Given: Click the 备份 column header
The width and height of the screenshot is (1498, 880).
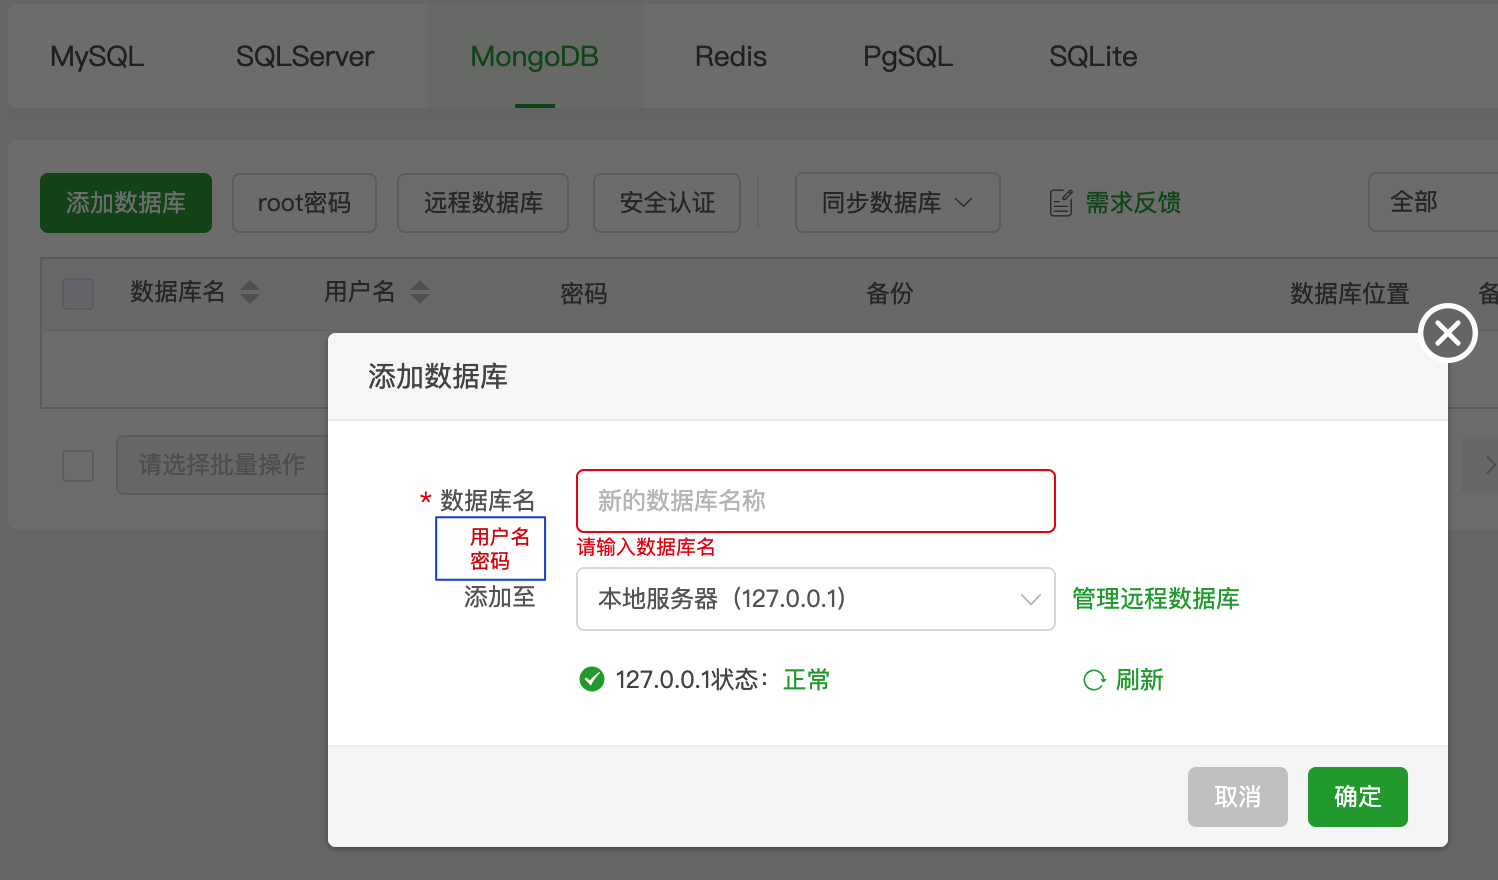Looking at the screenshot, I should [x=890, y=294].
